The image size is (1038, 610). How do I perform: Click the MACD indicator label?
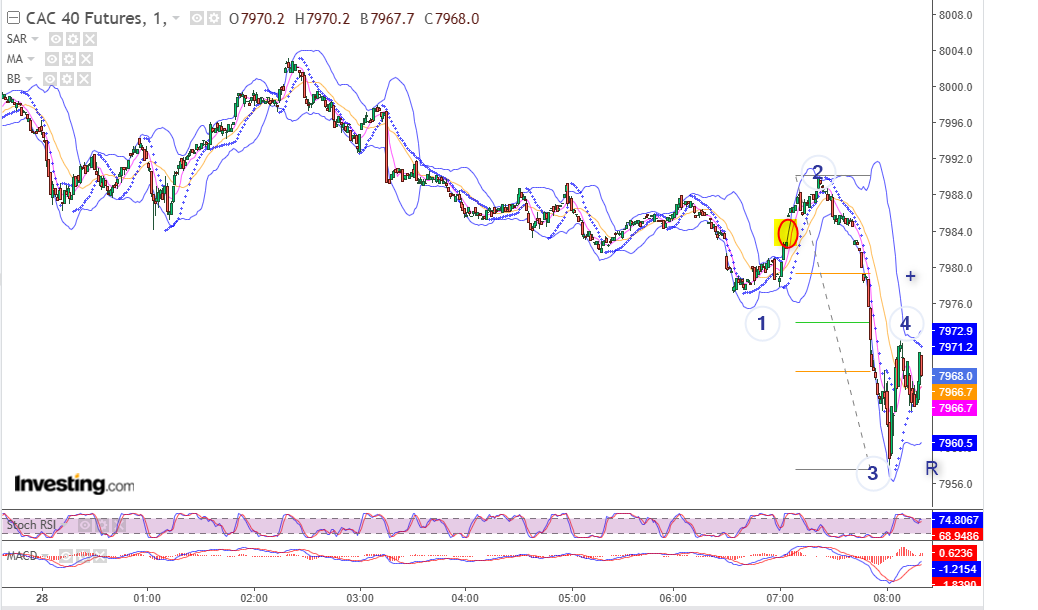tap(22, 556)
